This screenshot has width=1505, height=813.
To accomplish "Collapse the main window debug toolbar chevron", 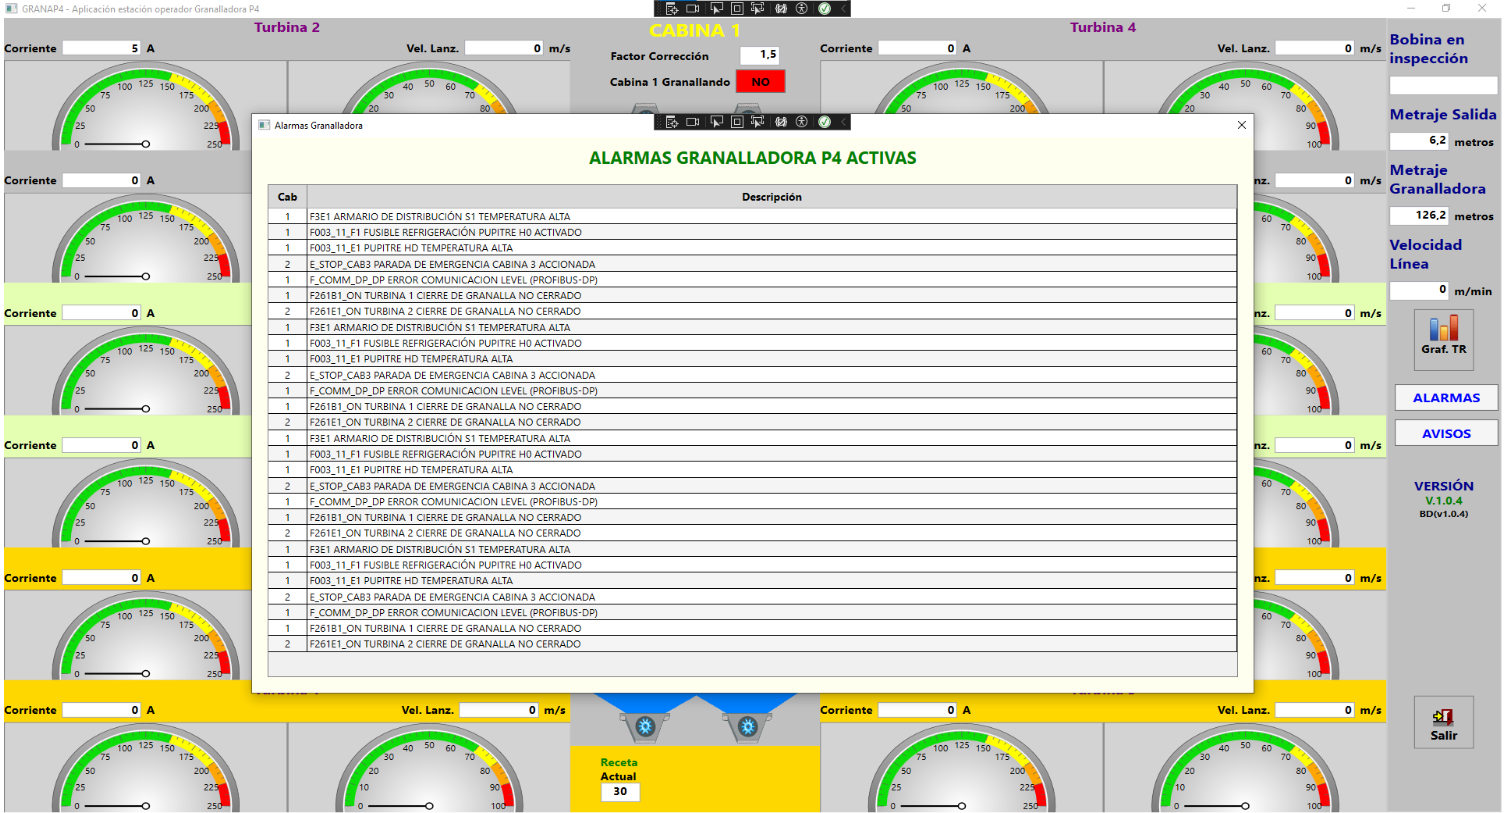I will pyautogui.click(x=843, y=8).
